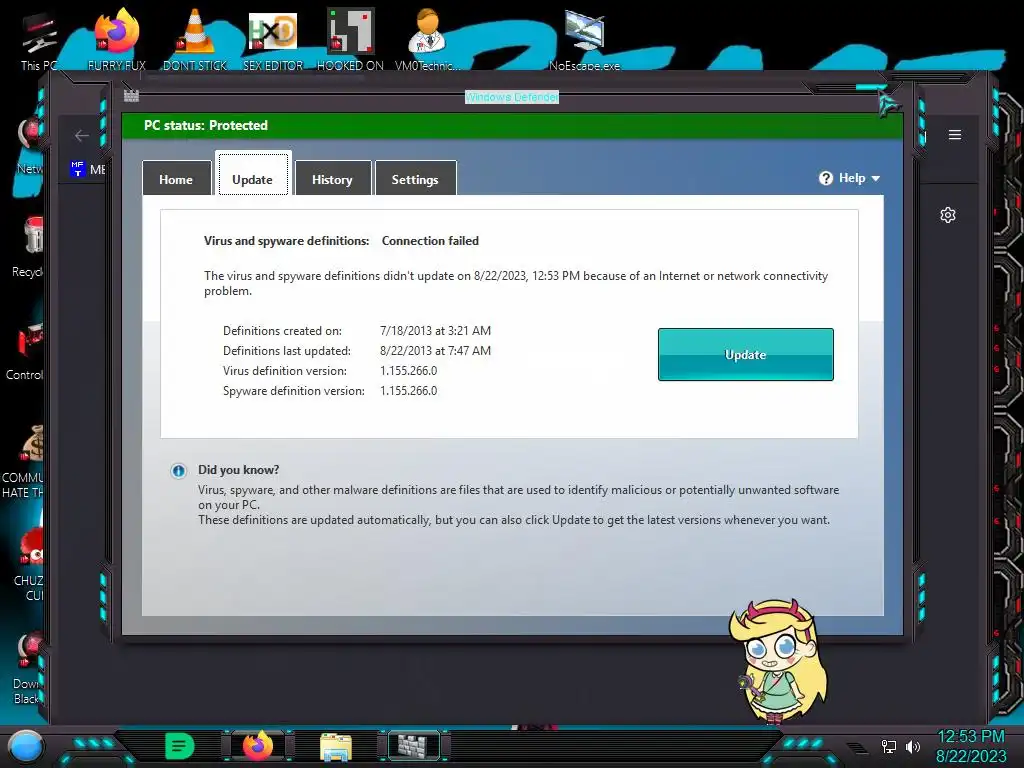Click the volume speaker tray icon

coord(913,746)
